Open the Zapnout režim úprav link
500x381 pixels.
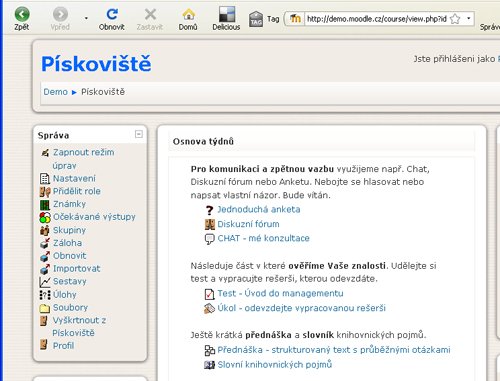(x=83, y=159)
